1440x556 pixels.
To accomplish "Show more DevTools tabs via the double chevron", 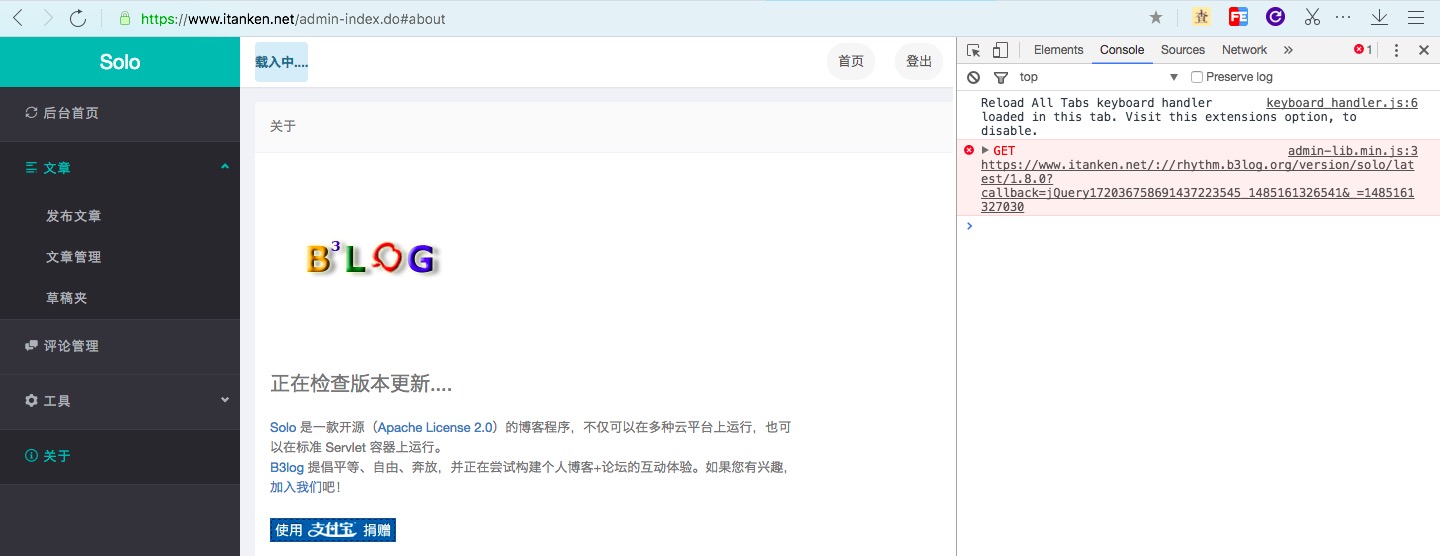I will coord(1288,50).
